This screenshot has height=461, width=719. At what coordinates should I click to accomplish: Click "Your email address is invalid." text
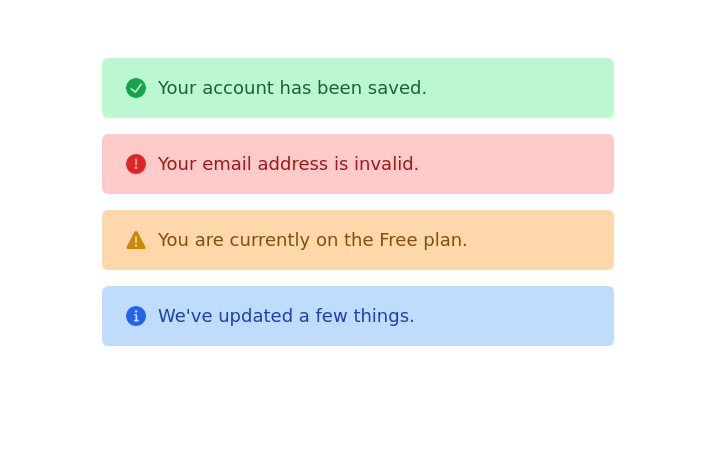[x=288, y=165]
